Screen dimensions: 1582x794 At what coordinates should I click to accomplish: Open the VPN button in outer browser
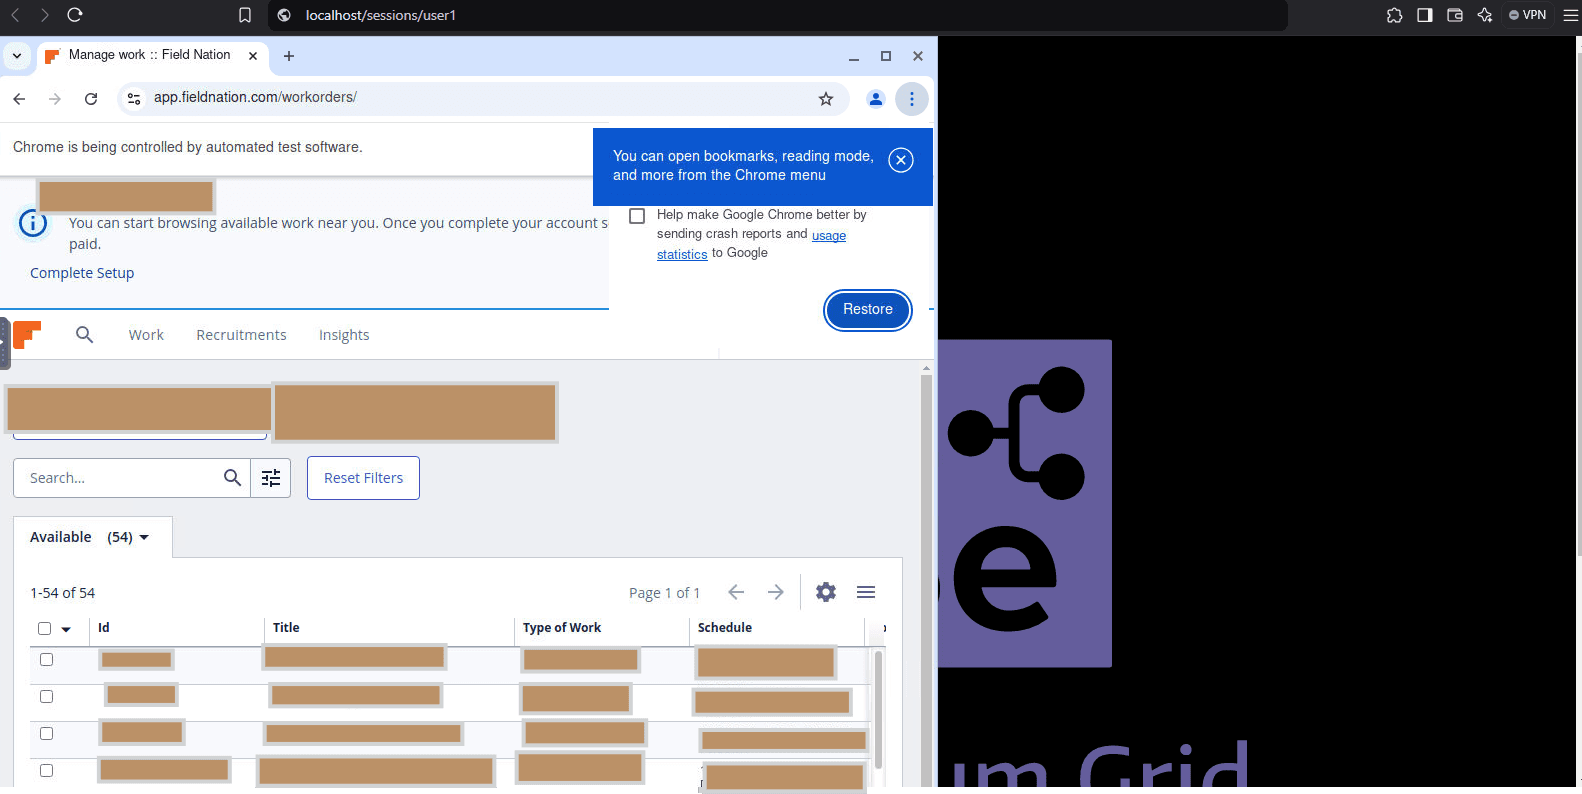1528,15
